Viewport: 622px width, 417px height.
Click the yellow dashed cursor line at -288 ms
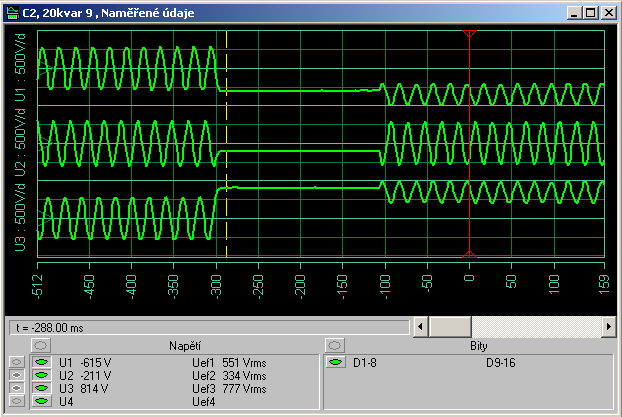pyautogui.click(x=227, y=143)
